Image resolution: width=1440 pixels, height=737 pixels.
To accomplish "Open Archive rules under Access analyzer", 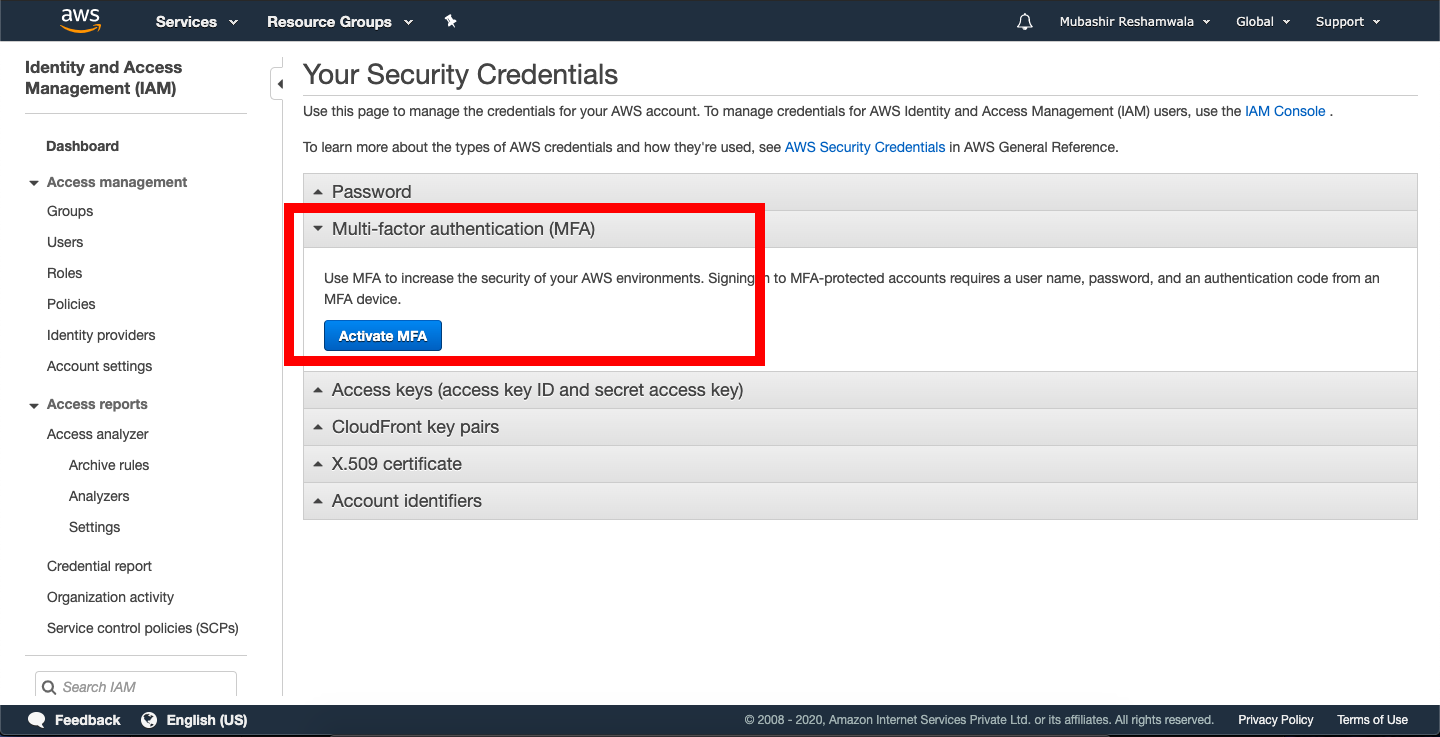I will point(109,465).
